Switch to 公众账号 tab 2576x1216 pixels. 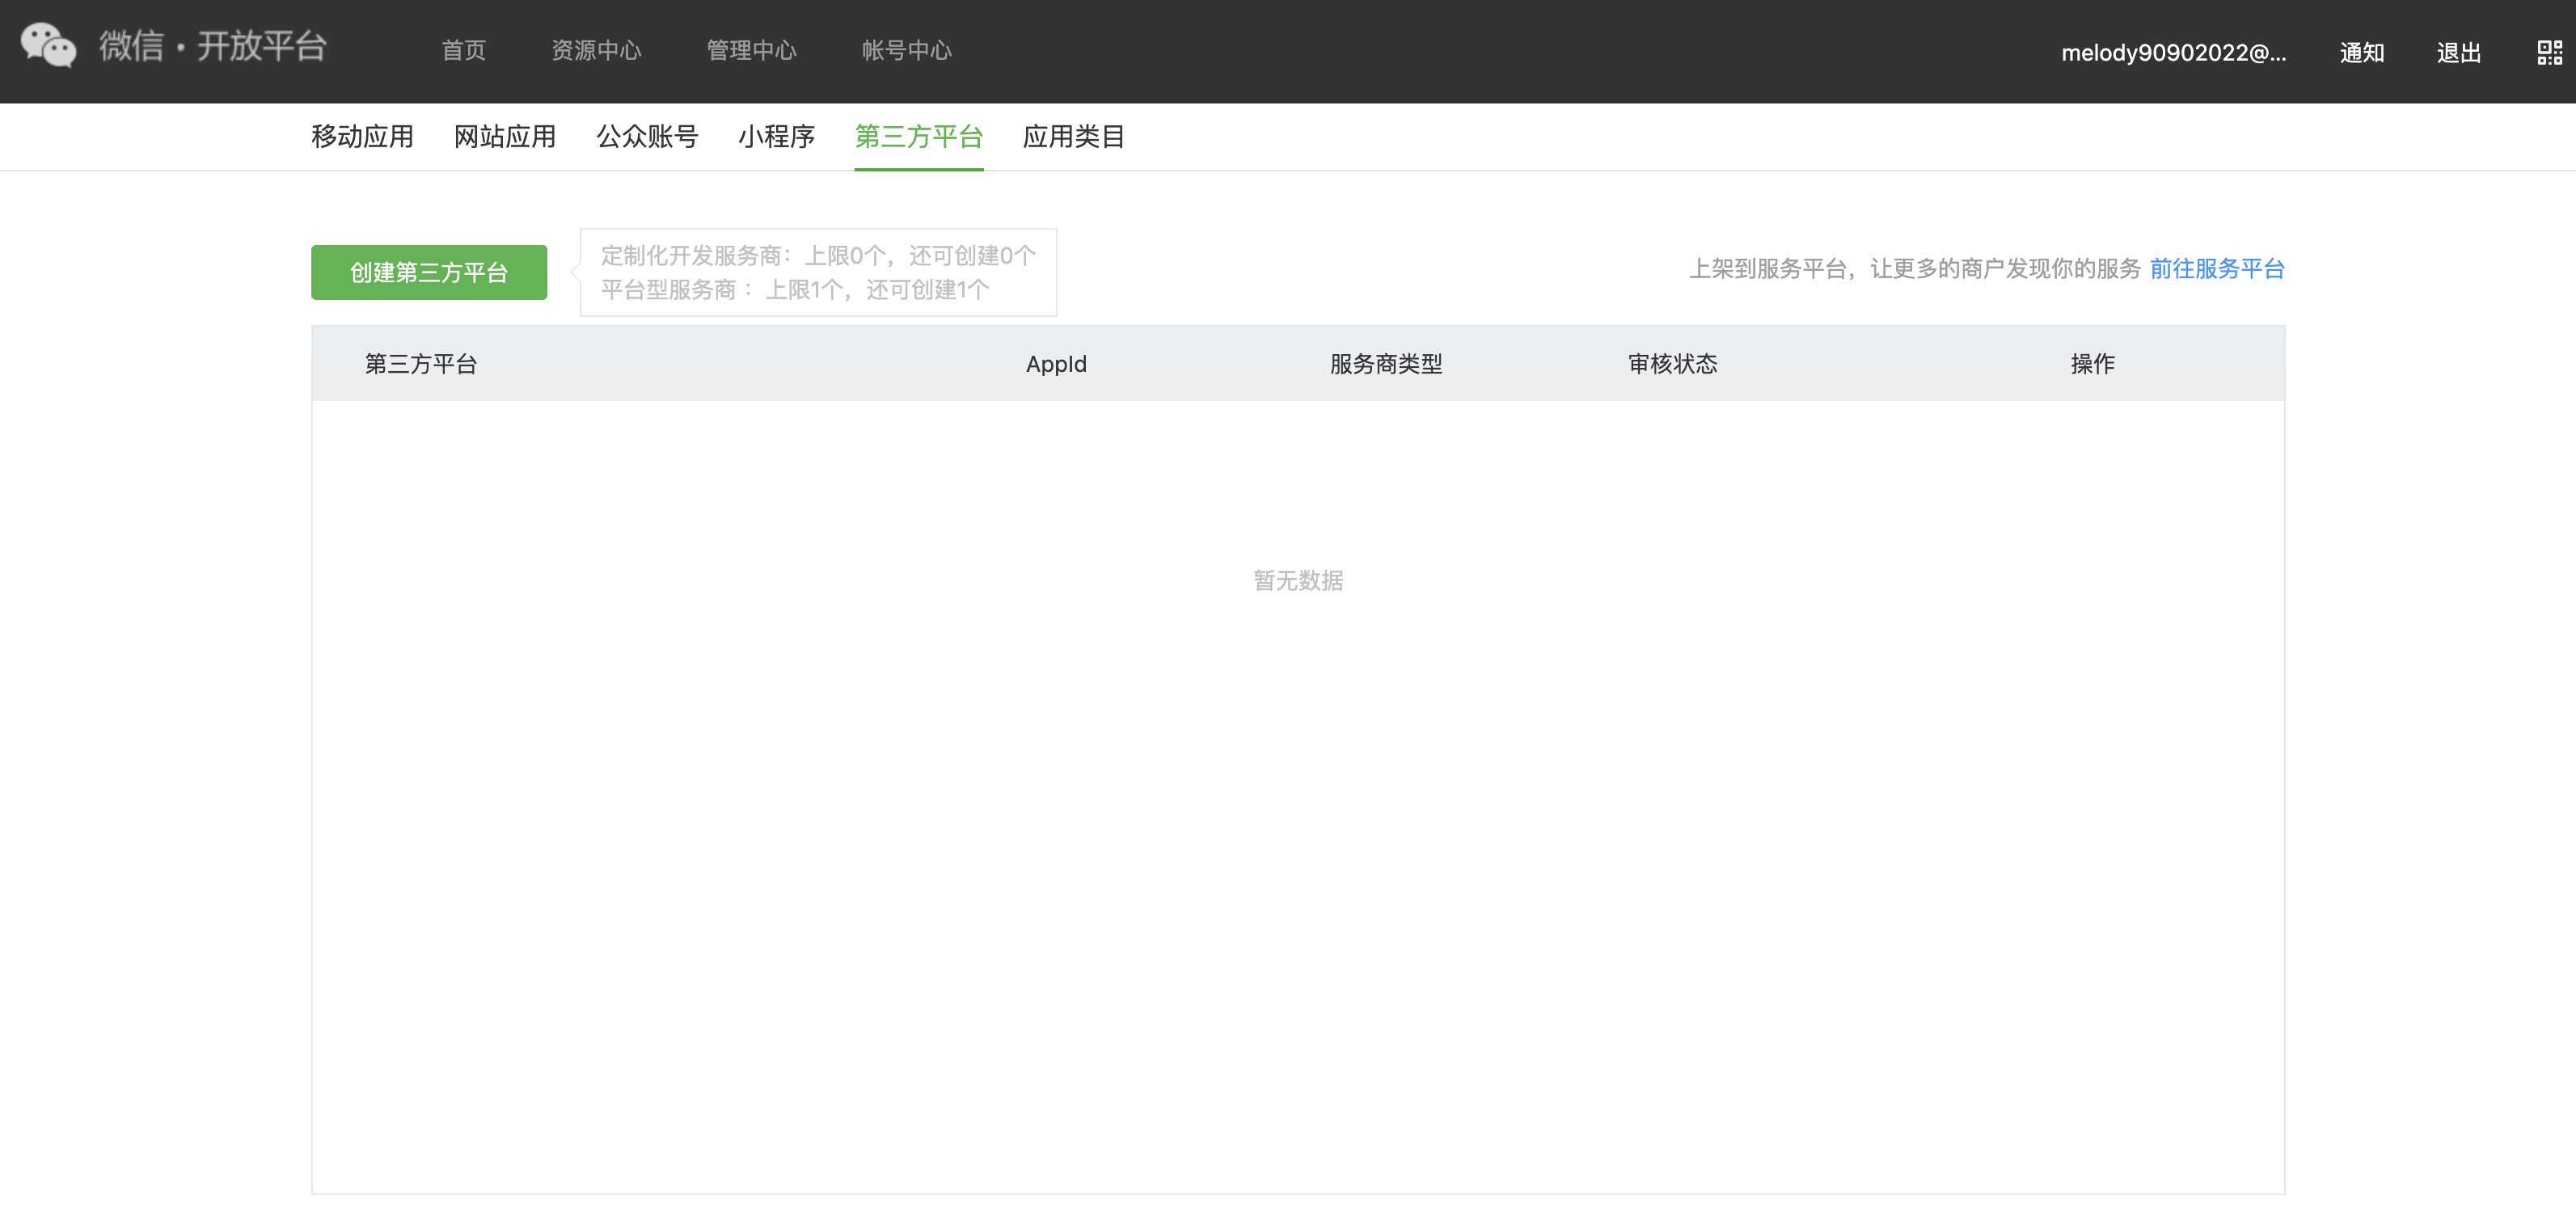click(x=647, y=136)
